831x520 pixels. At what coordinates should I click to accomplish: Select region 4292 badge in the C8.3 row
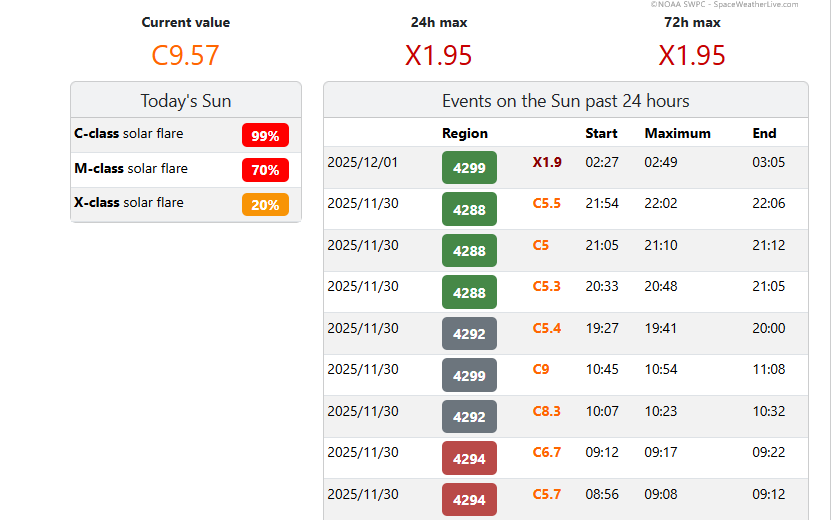pos(469,417)
